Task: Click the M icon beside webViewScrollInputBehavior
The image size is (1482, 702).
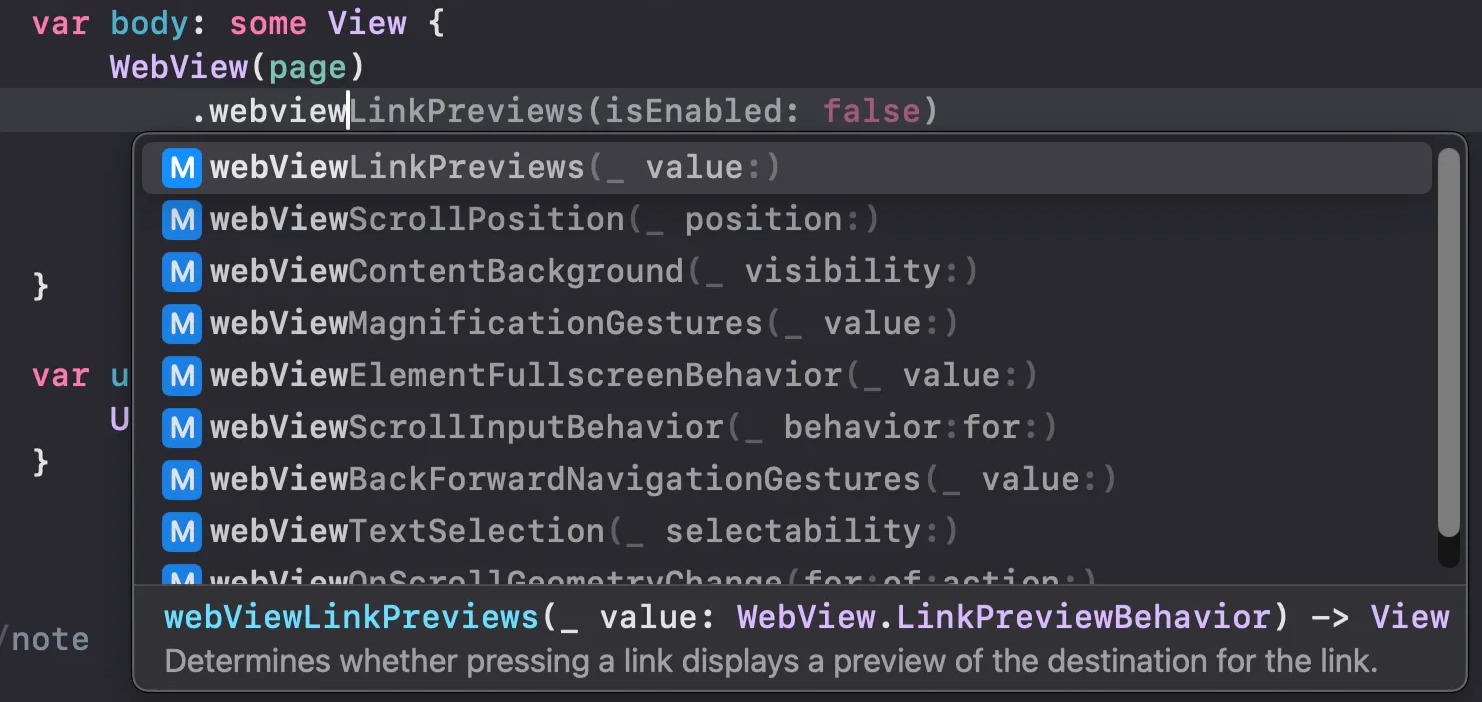Action: point(182,428)
